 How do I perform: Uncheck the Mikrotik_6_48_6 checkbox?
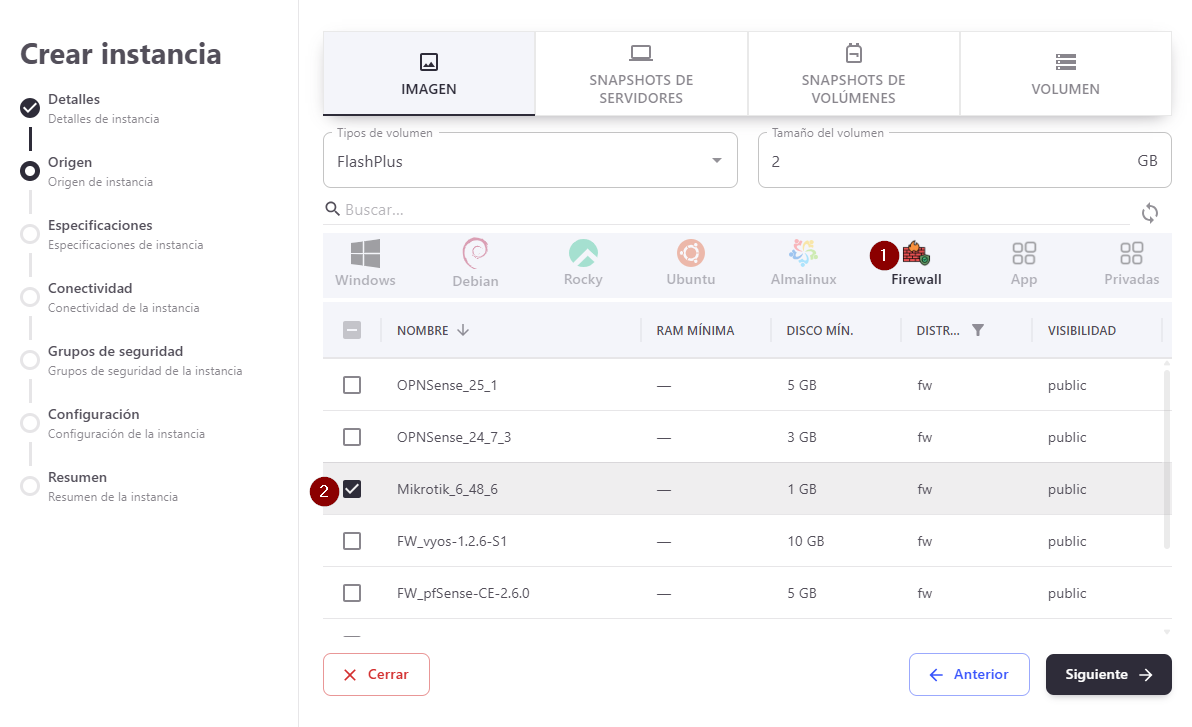[352, 489]
